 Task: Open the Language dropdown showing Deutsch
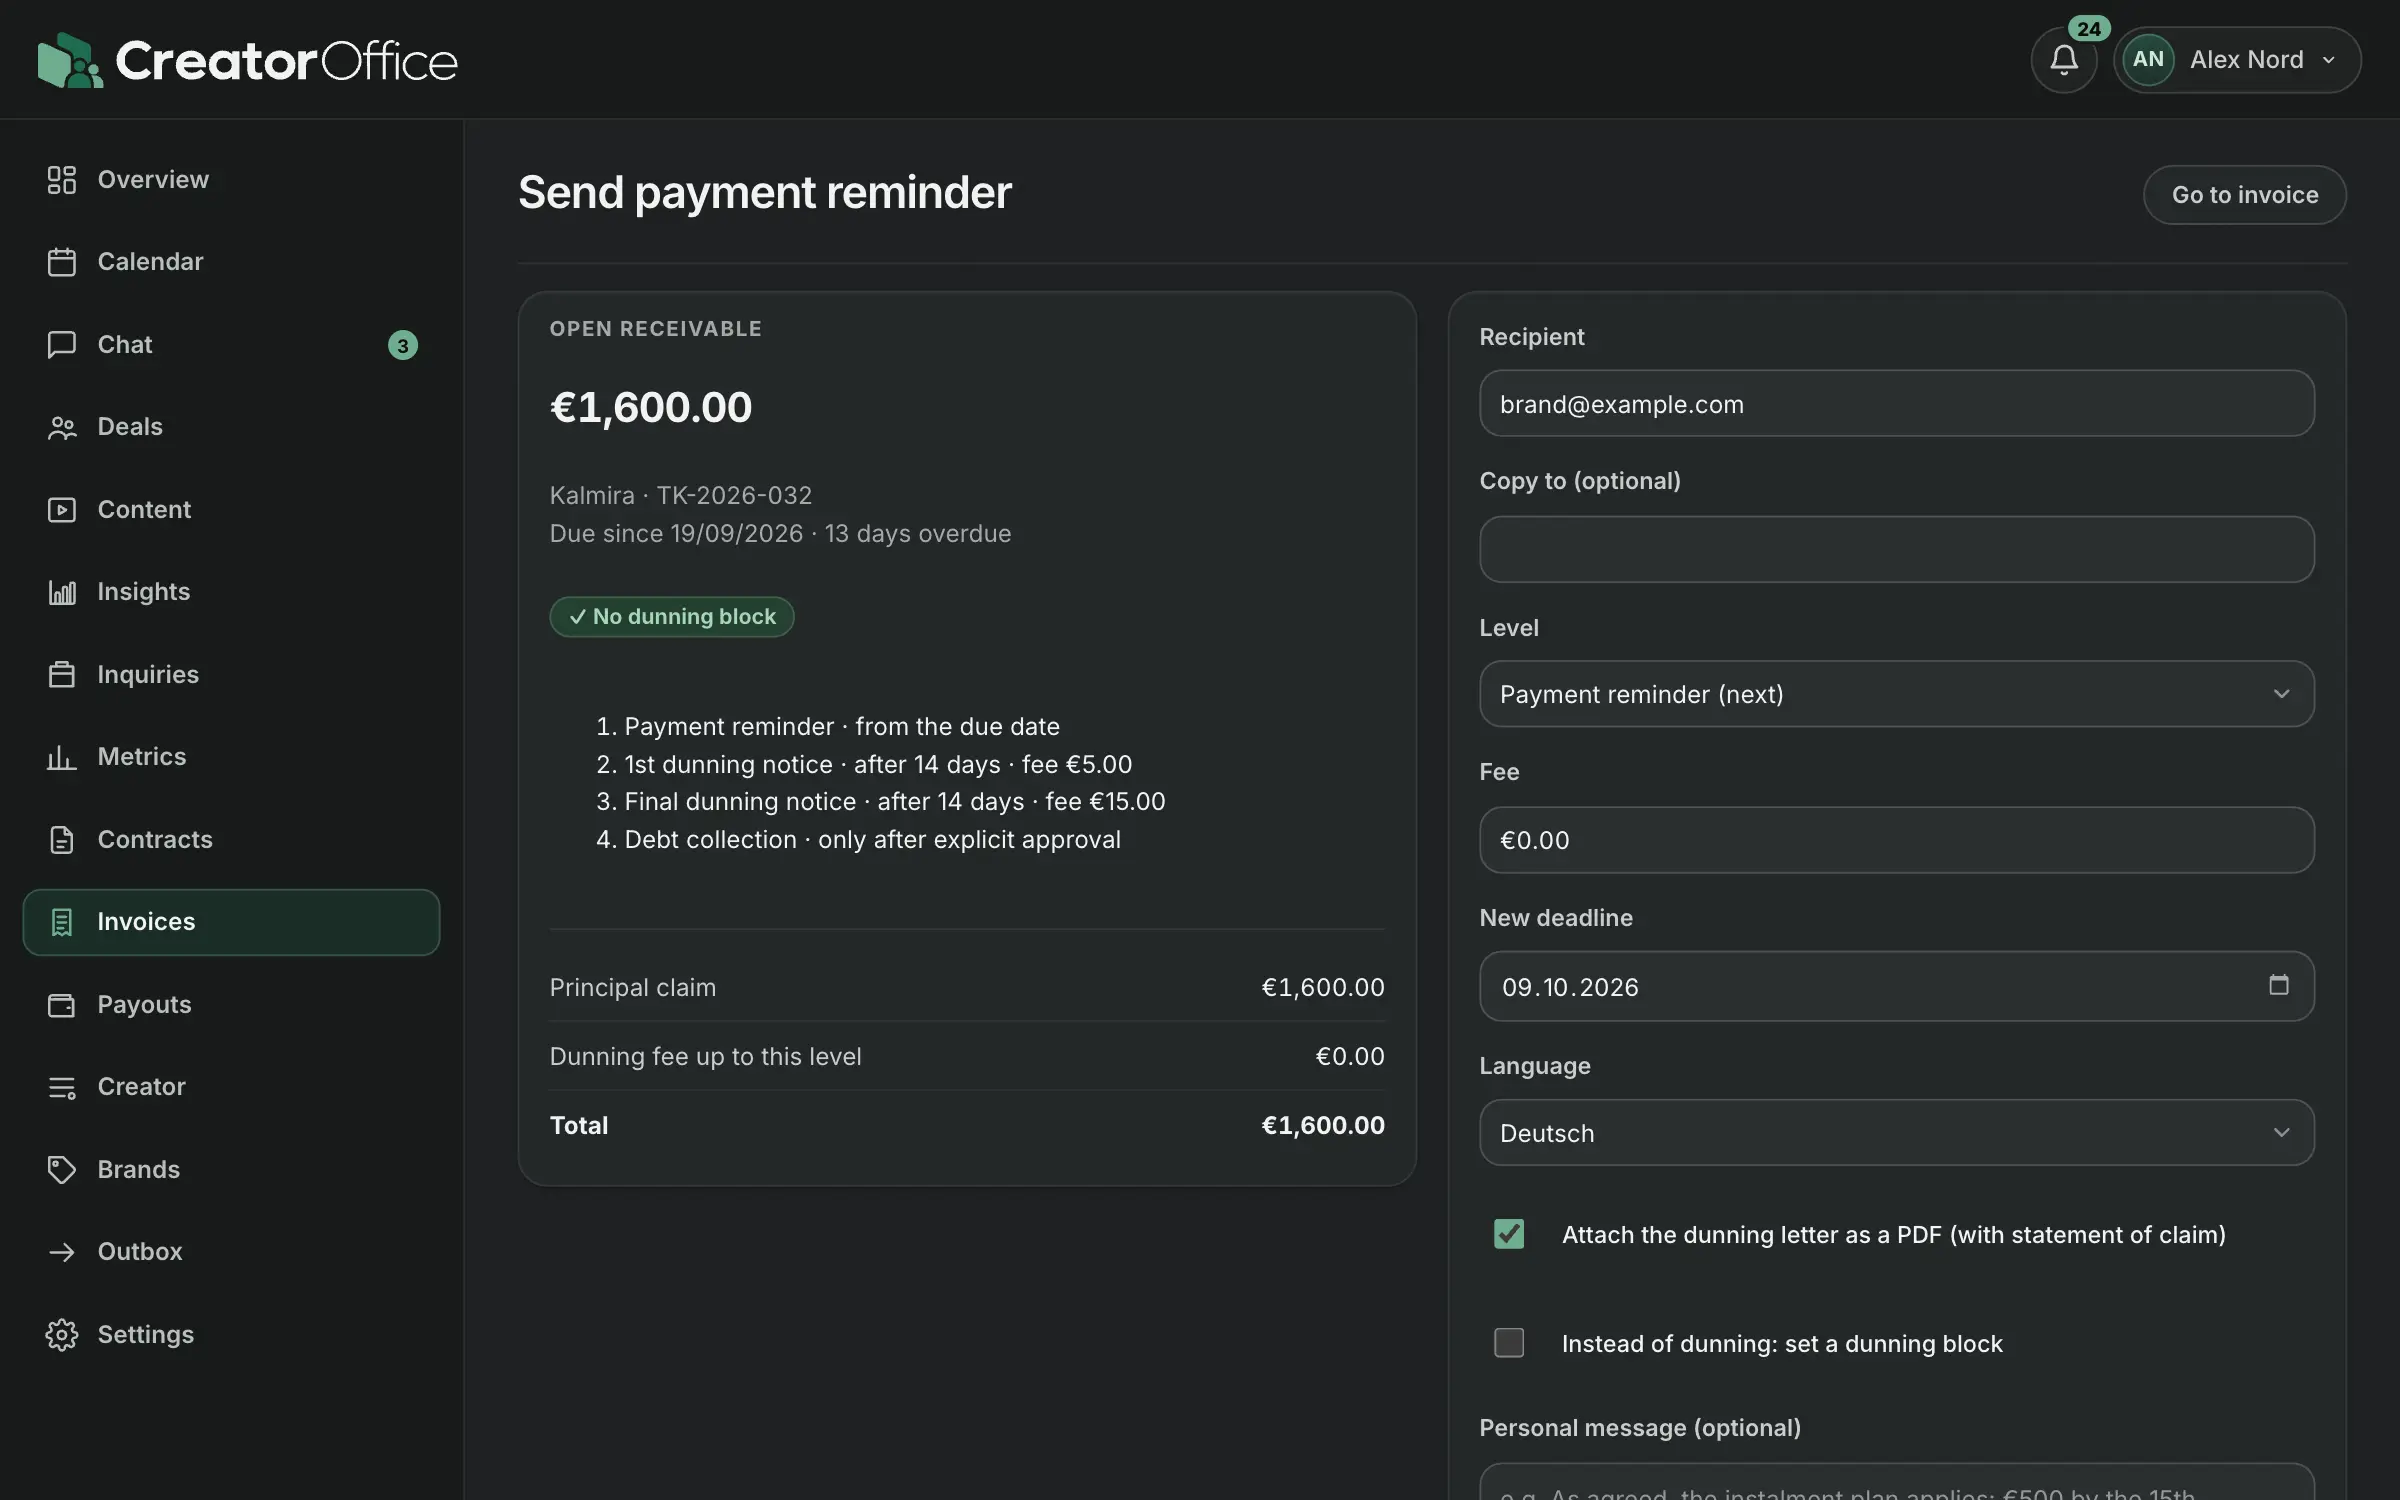(x=1896, y=1133)
